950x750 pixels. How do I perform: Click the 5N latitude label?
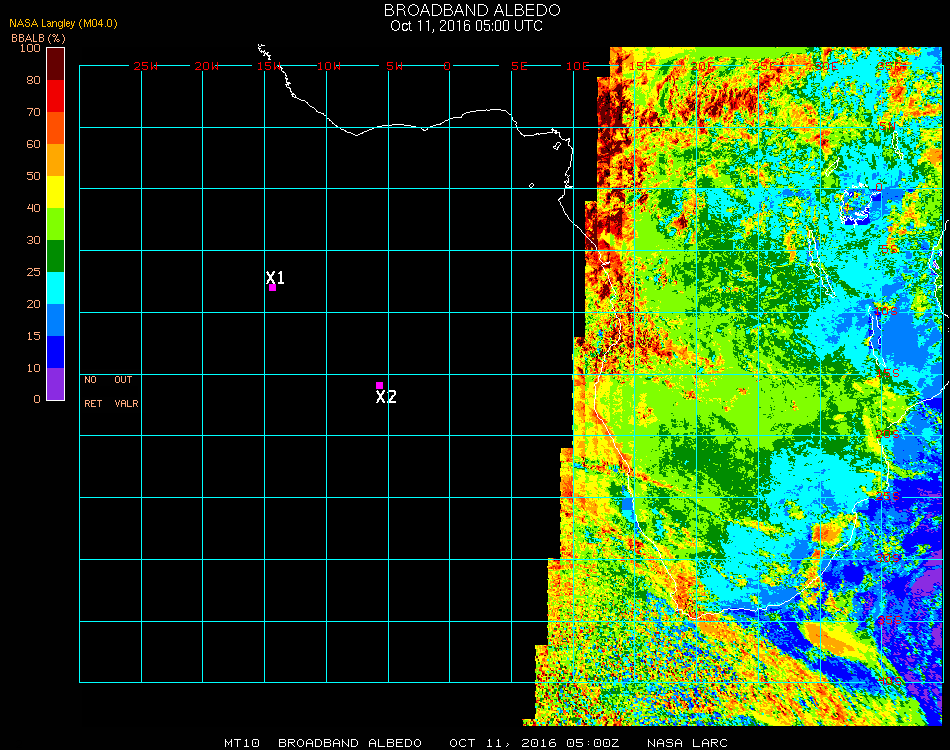click(x=887, y=126)
